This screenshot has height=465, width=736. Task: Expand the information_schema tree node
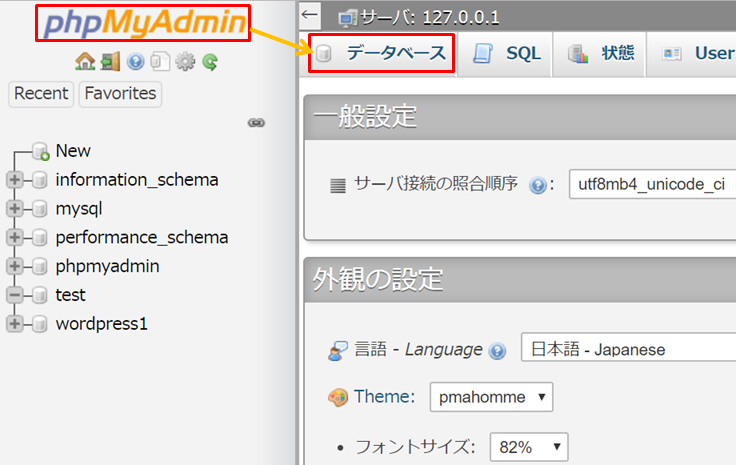15,180
